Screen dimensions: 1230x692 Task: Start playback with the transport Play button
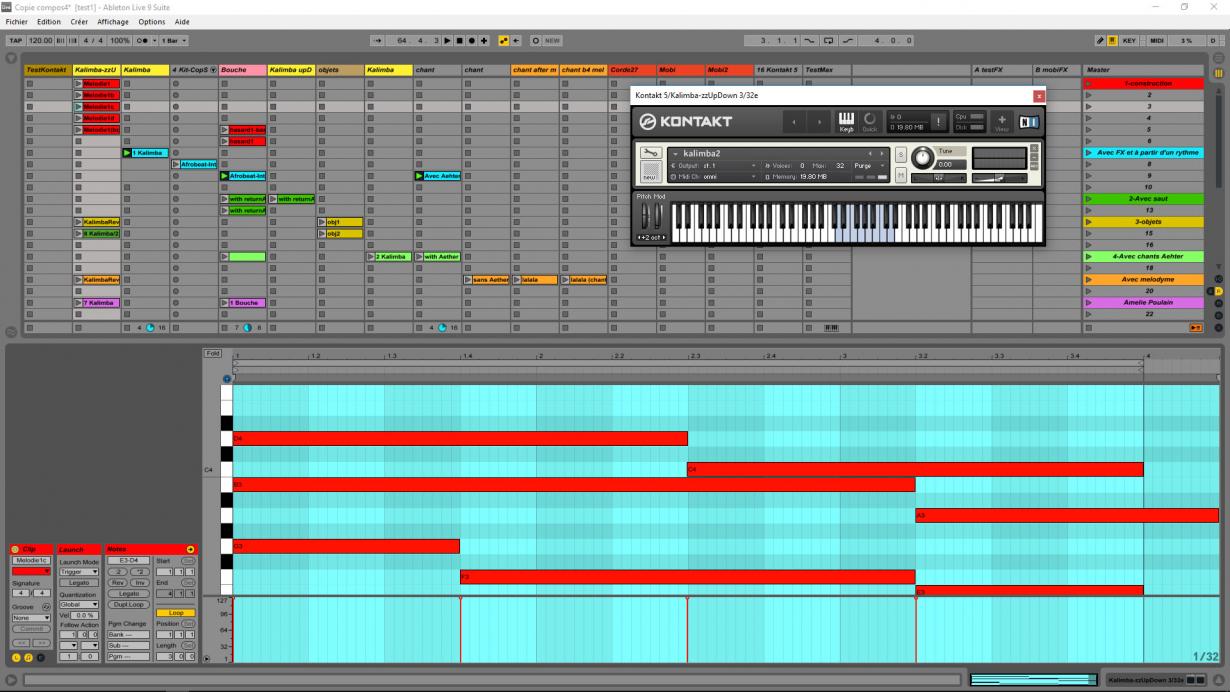coord(447,41)
